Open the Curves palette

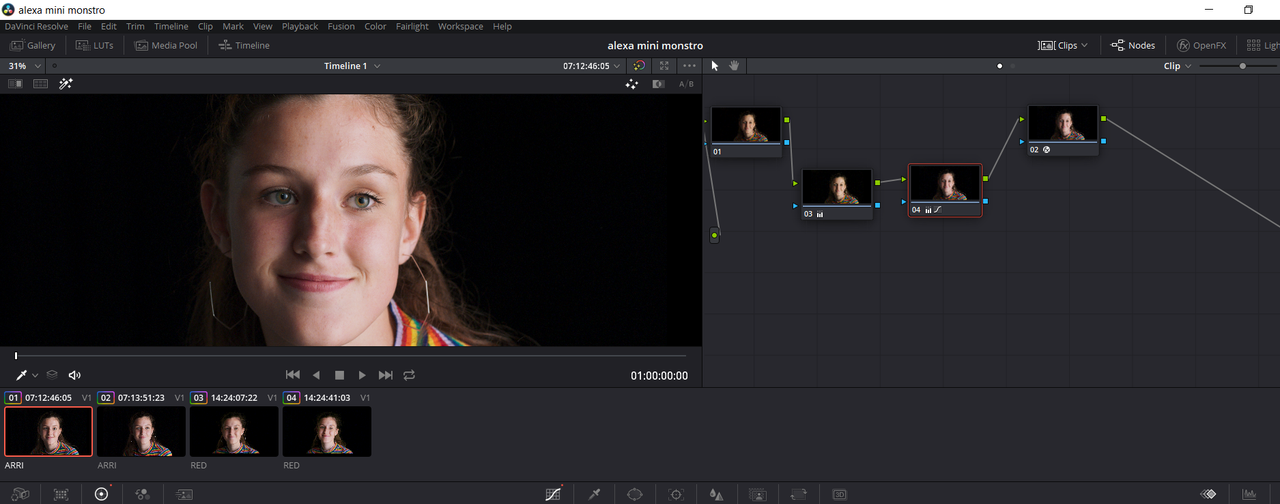point(553,494)
